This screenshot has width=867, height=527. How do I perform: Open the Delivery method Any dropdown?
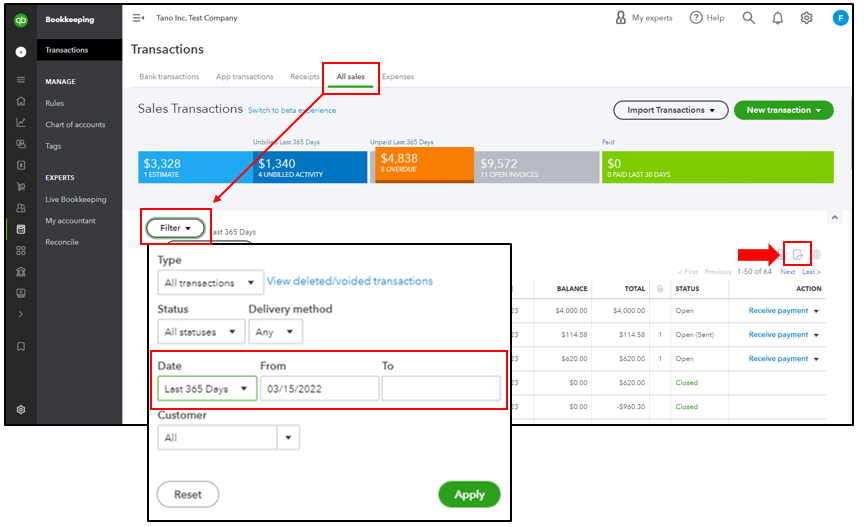coord(275,332)
